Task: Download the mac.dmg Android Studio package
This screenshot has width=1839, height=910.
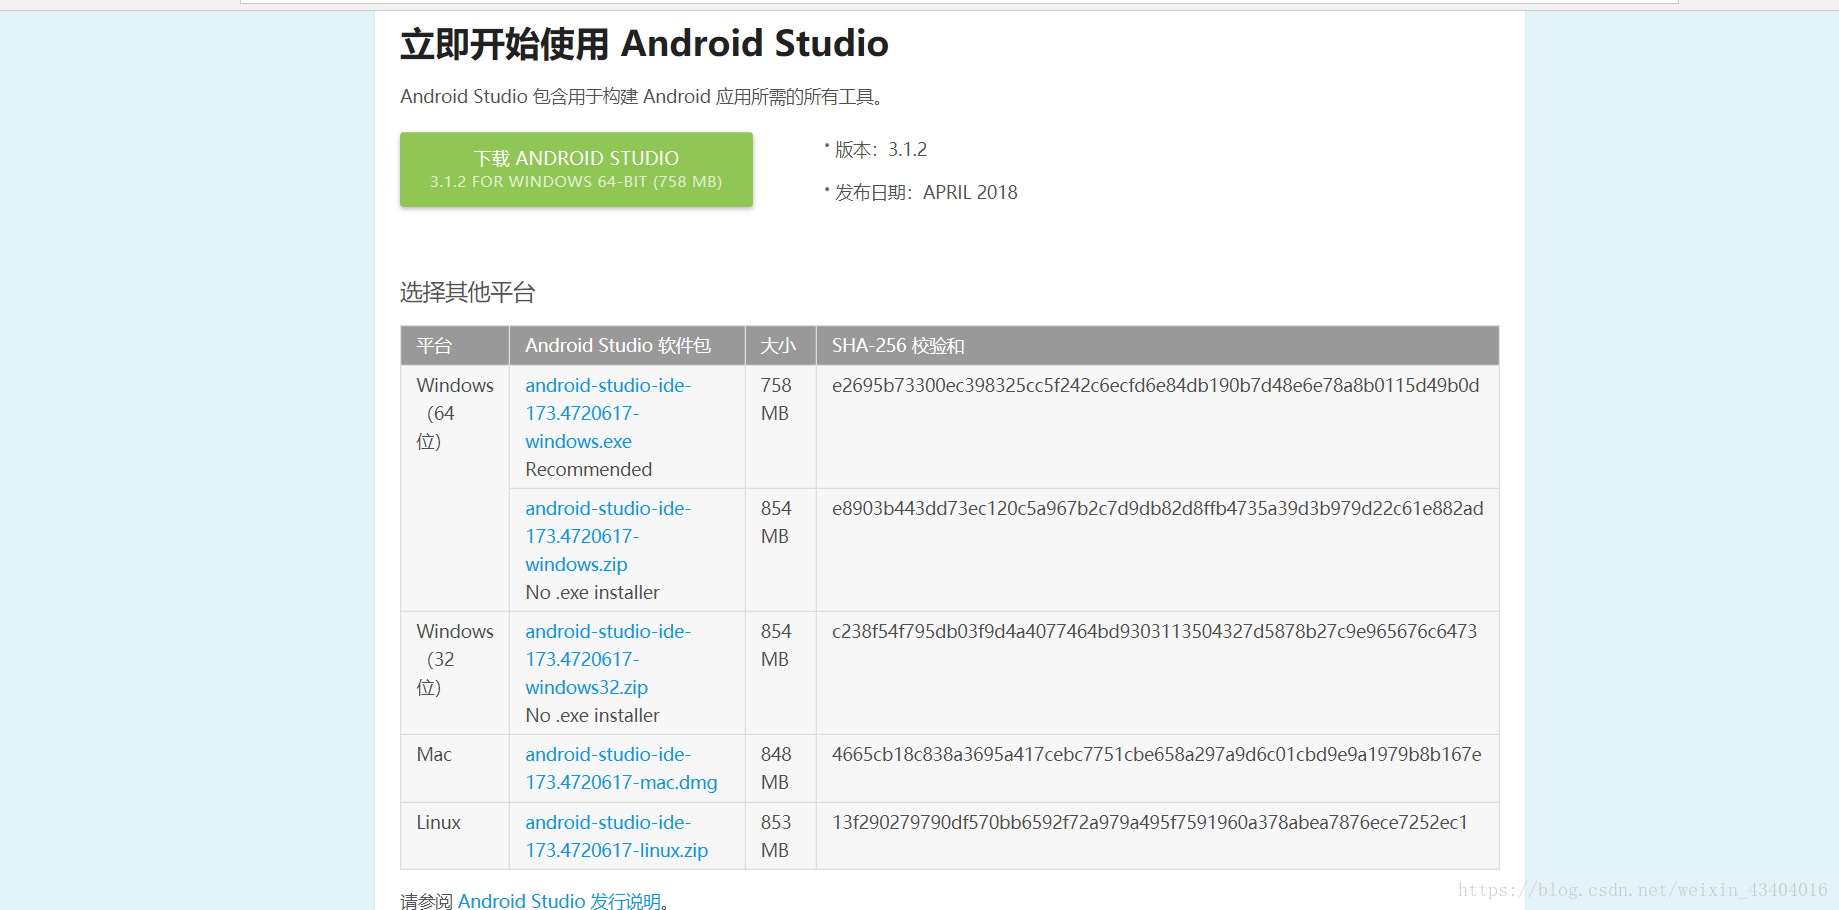Action: click(x=621, y=768)
